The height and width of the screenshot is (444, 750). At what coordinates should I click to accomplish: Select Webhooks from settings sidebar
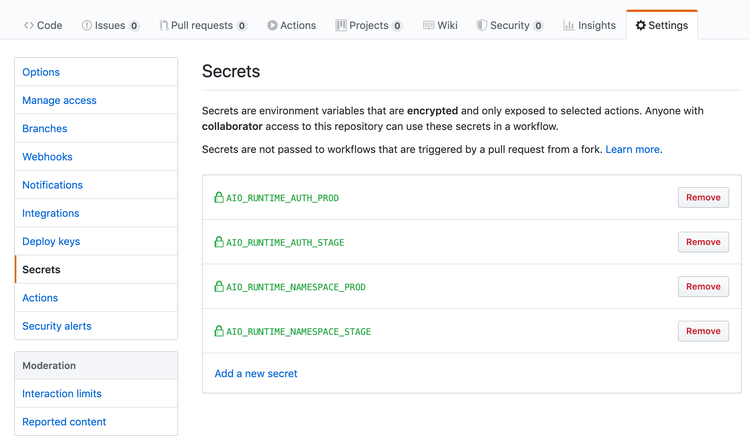point(47,157)
